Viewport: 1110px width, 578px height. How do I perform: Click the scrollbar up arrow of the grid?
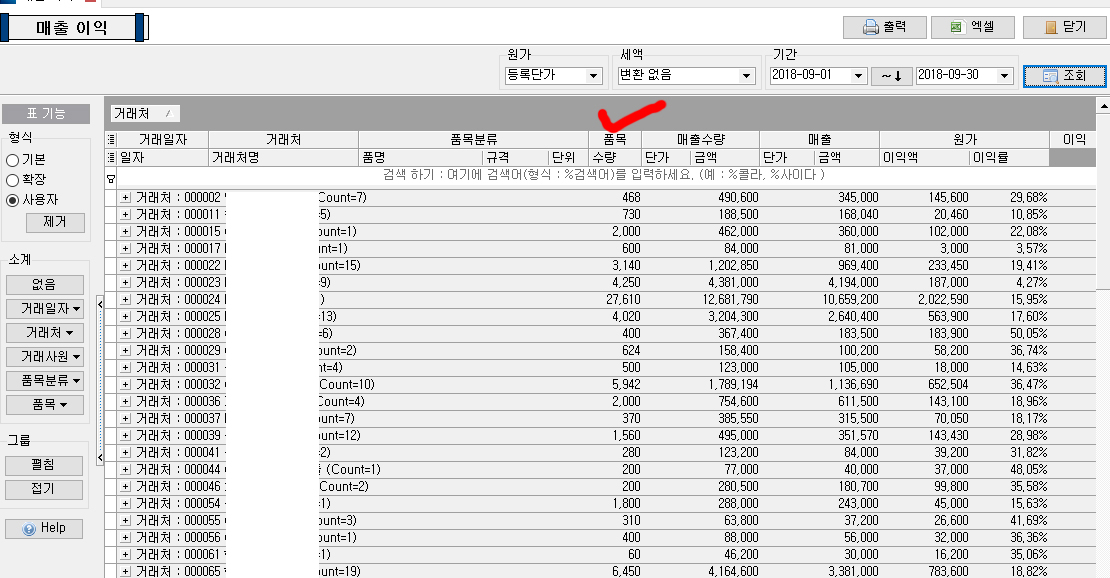(1103, 105)
